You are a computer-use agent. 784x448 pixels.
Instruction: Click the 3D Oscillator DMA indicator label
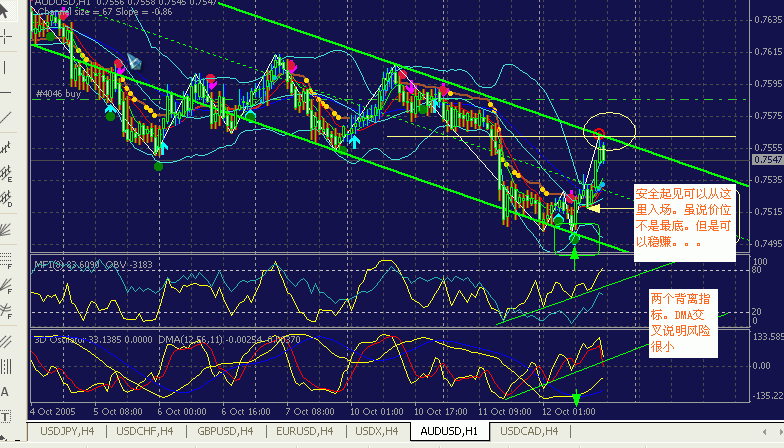[167, 340]
